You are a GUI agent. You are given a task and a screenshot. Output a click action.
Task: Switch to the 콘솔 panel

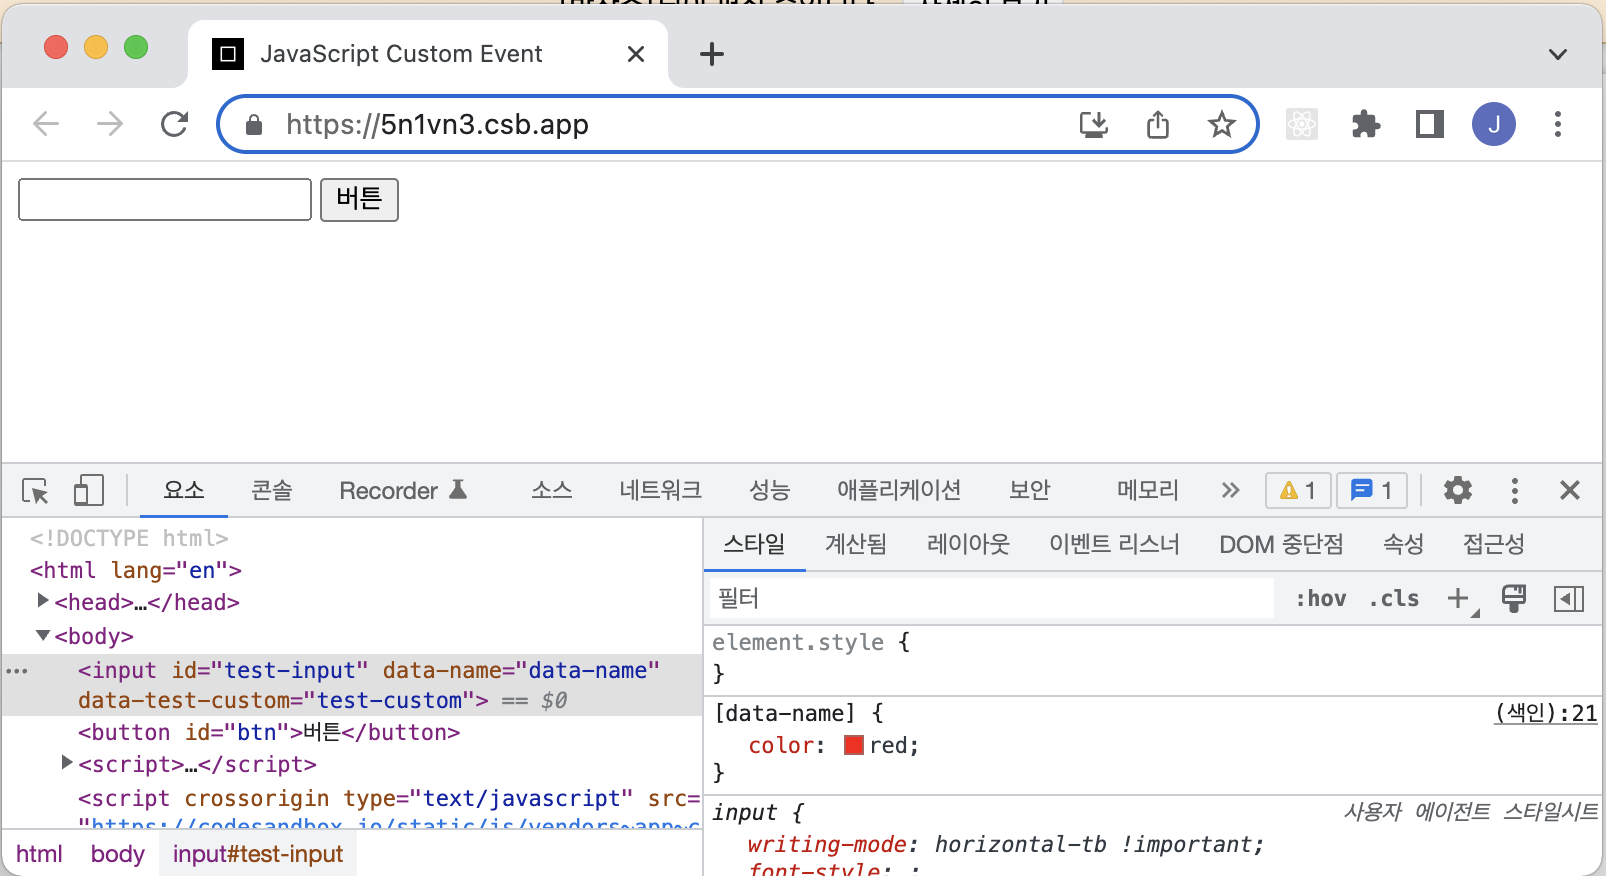[x=271, y=490]
